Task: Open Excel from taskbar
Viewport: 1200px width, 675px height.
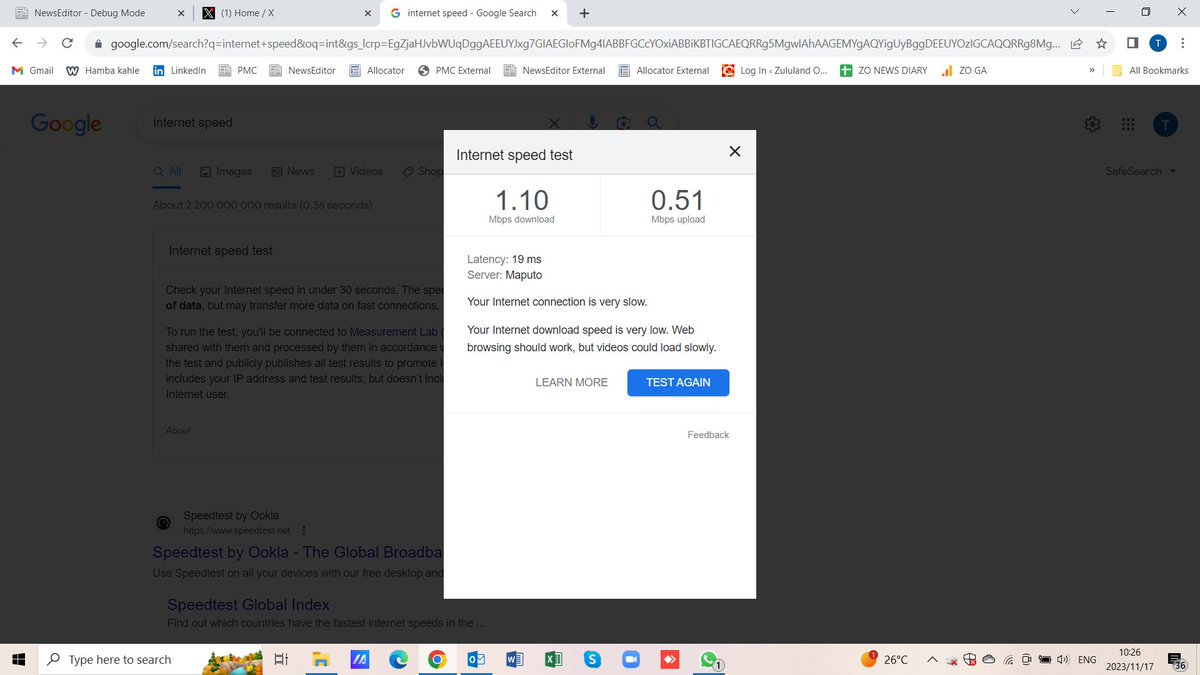Action: tap(552, 659)
